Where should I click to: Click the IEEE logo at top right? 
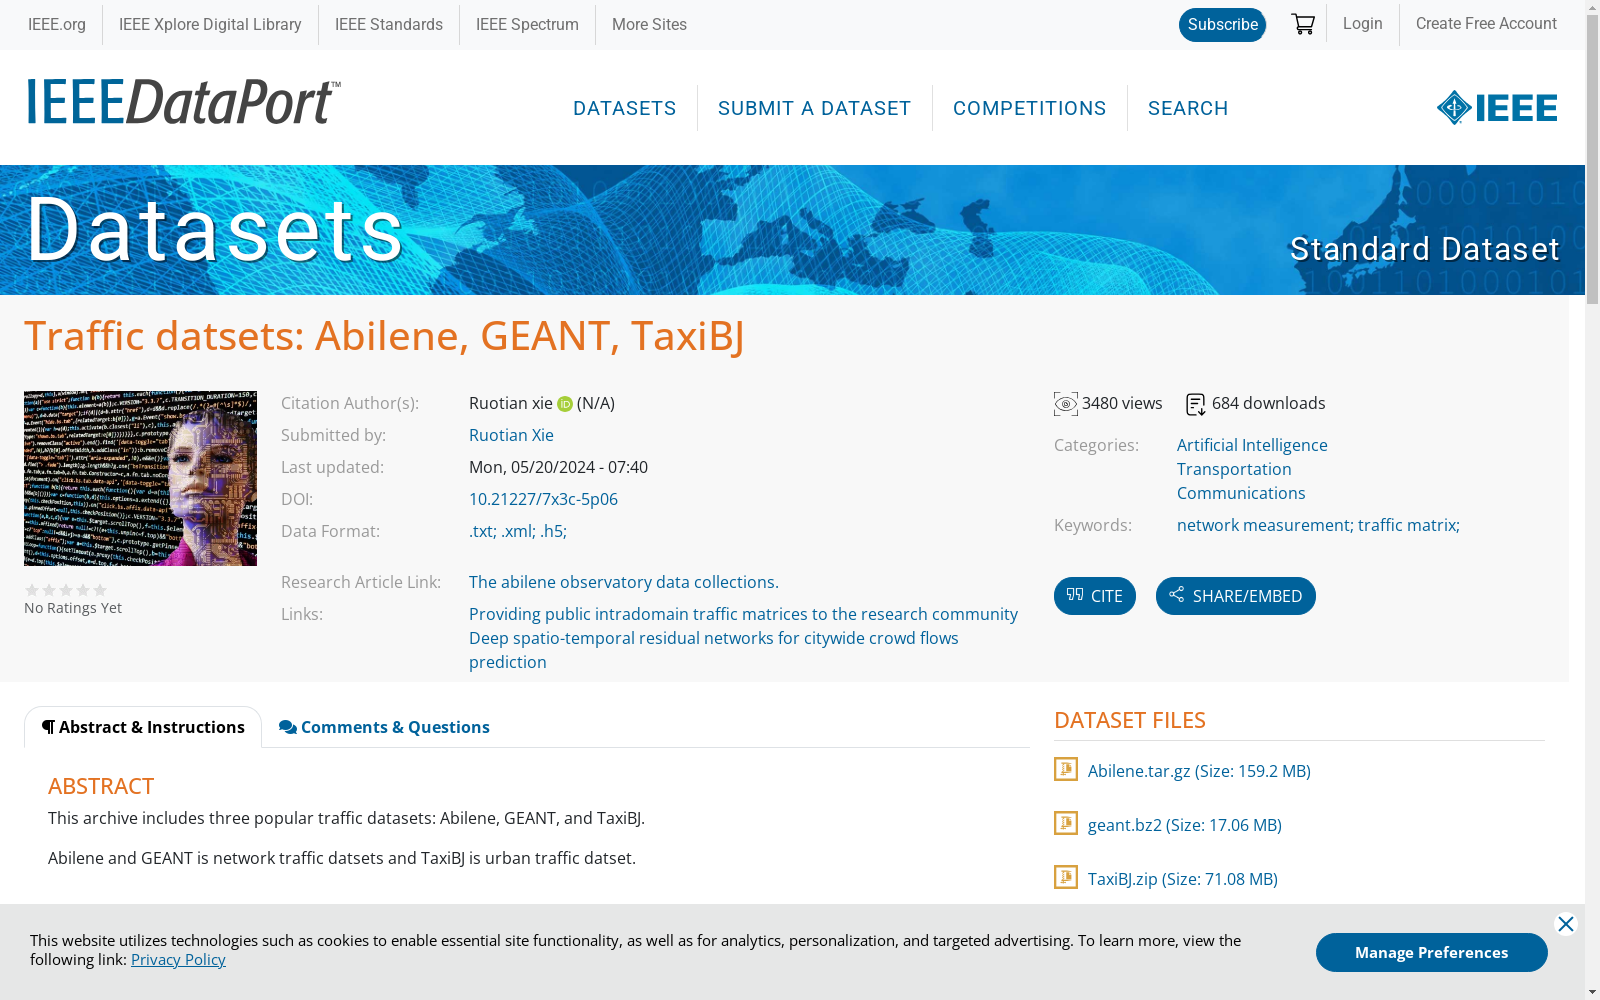[x=1497, y=108]
